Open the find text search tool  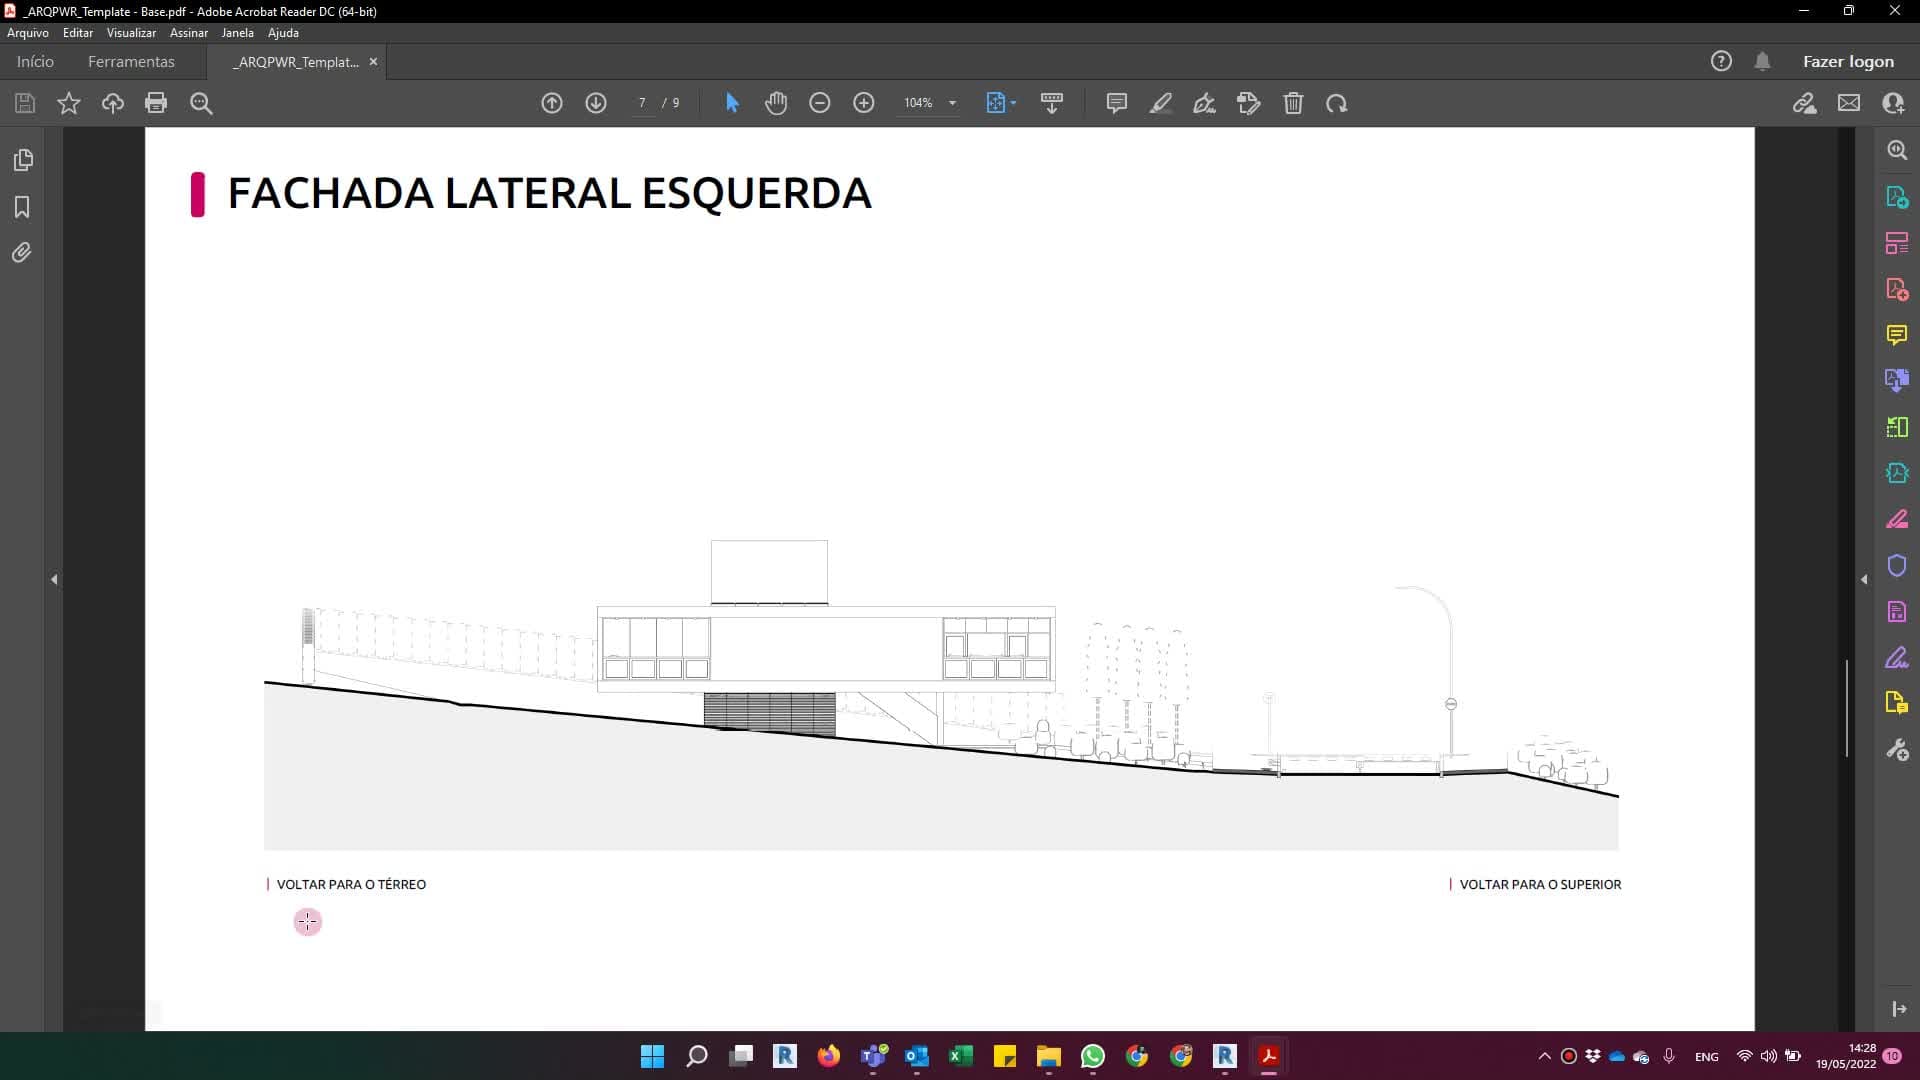pyautogui.click(x=201, y=103)
